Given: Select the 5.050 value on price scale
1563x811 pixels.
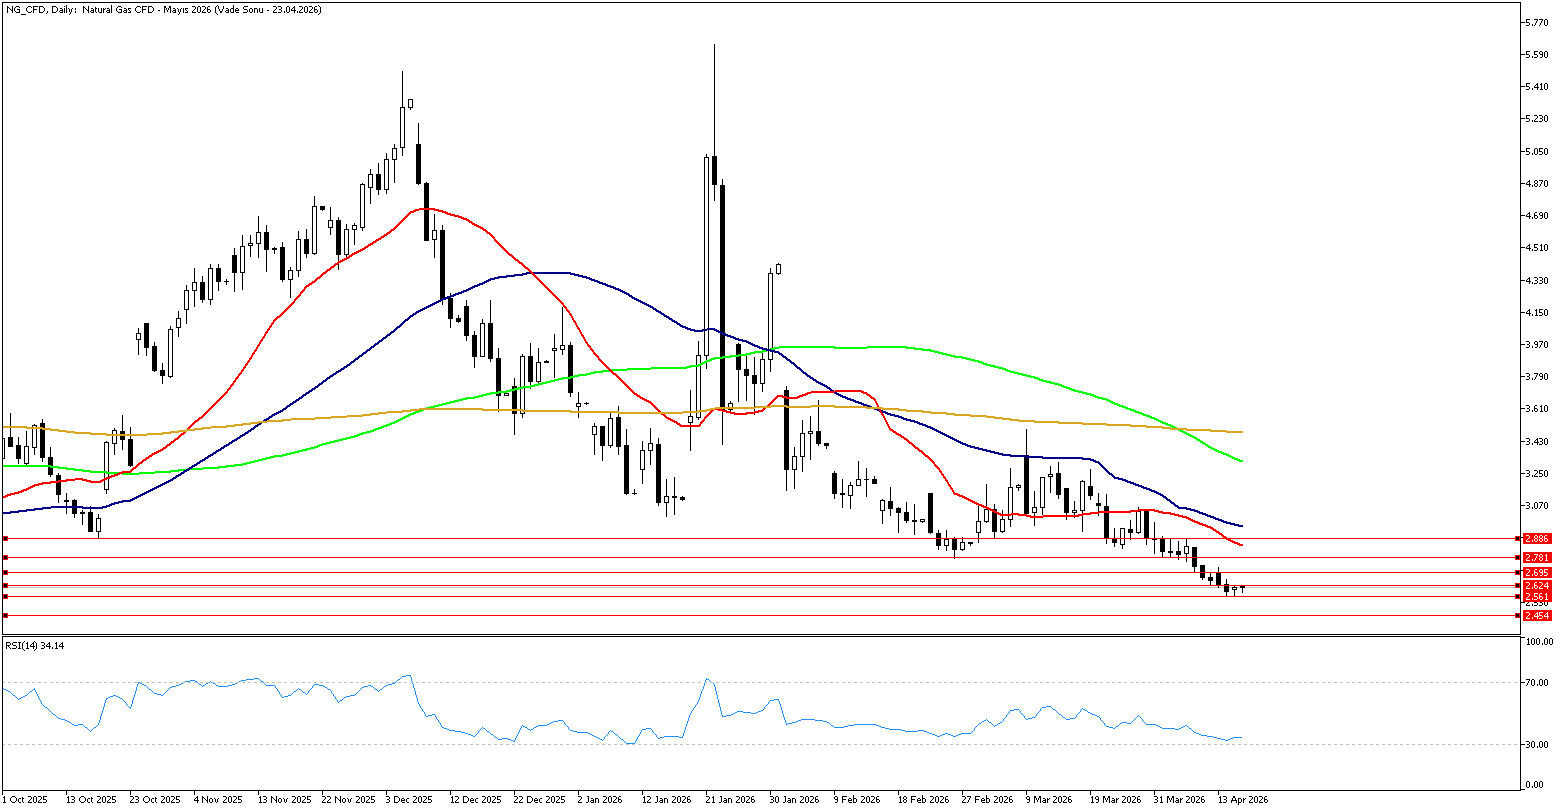Looking at the screenshot, I should [1537, 151].
